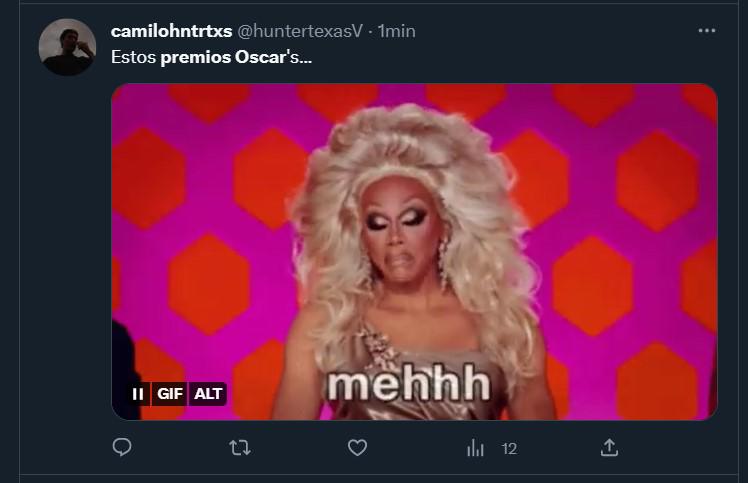Screen dimensions: 748x483
Task: Like the tweet with heart icon
Action: [x=357, y=448]
